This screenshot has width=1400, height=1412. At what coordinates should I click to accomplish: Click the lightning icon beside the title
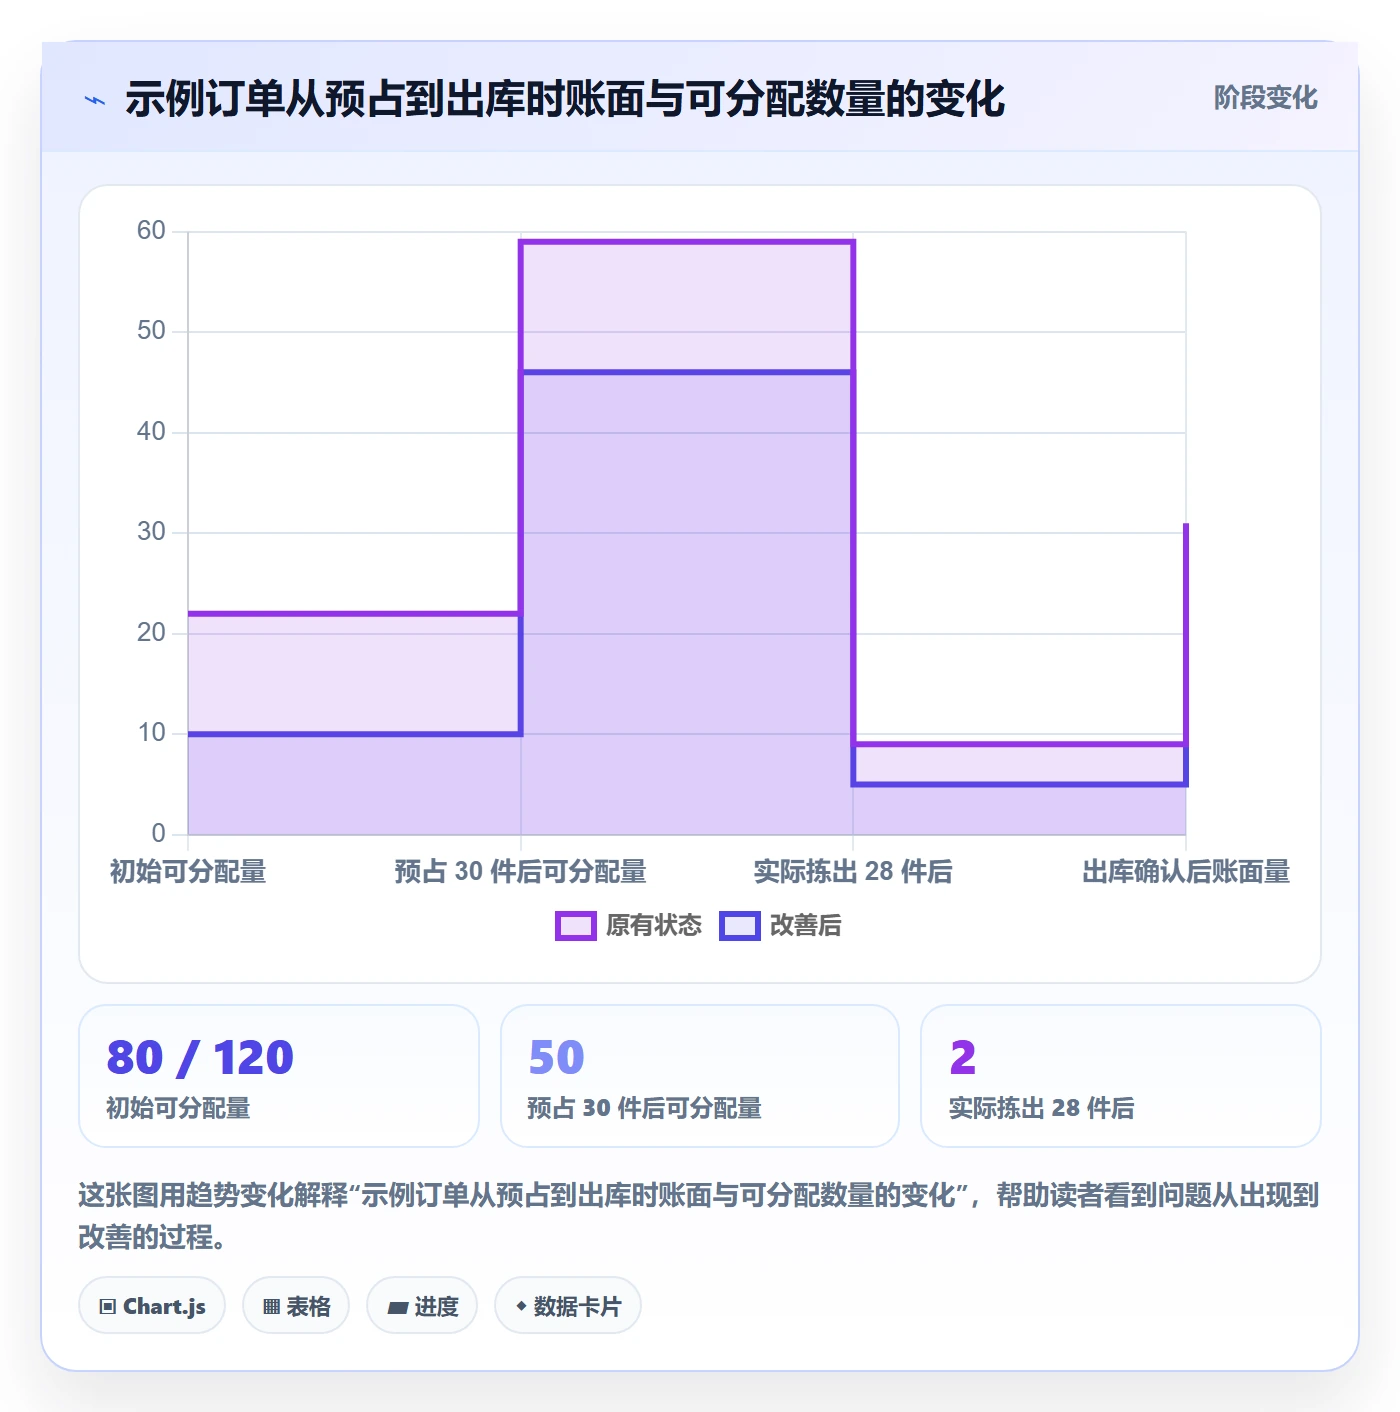[95, 100]
